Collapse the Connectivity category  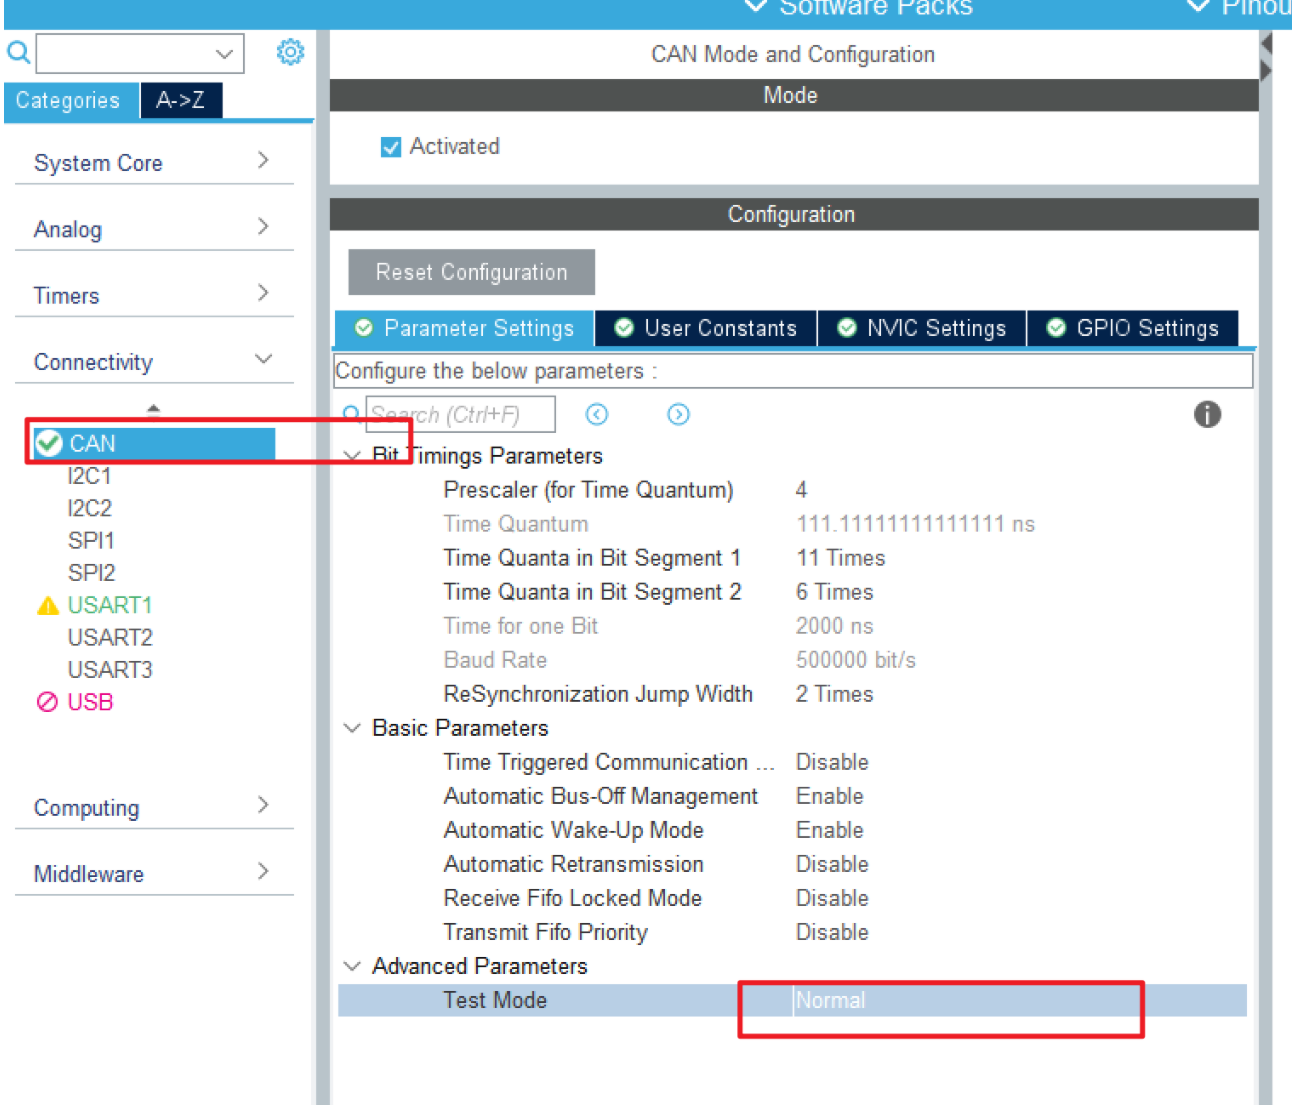[x=263, y=359]
